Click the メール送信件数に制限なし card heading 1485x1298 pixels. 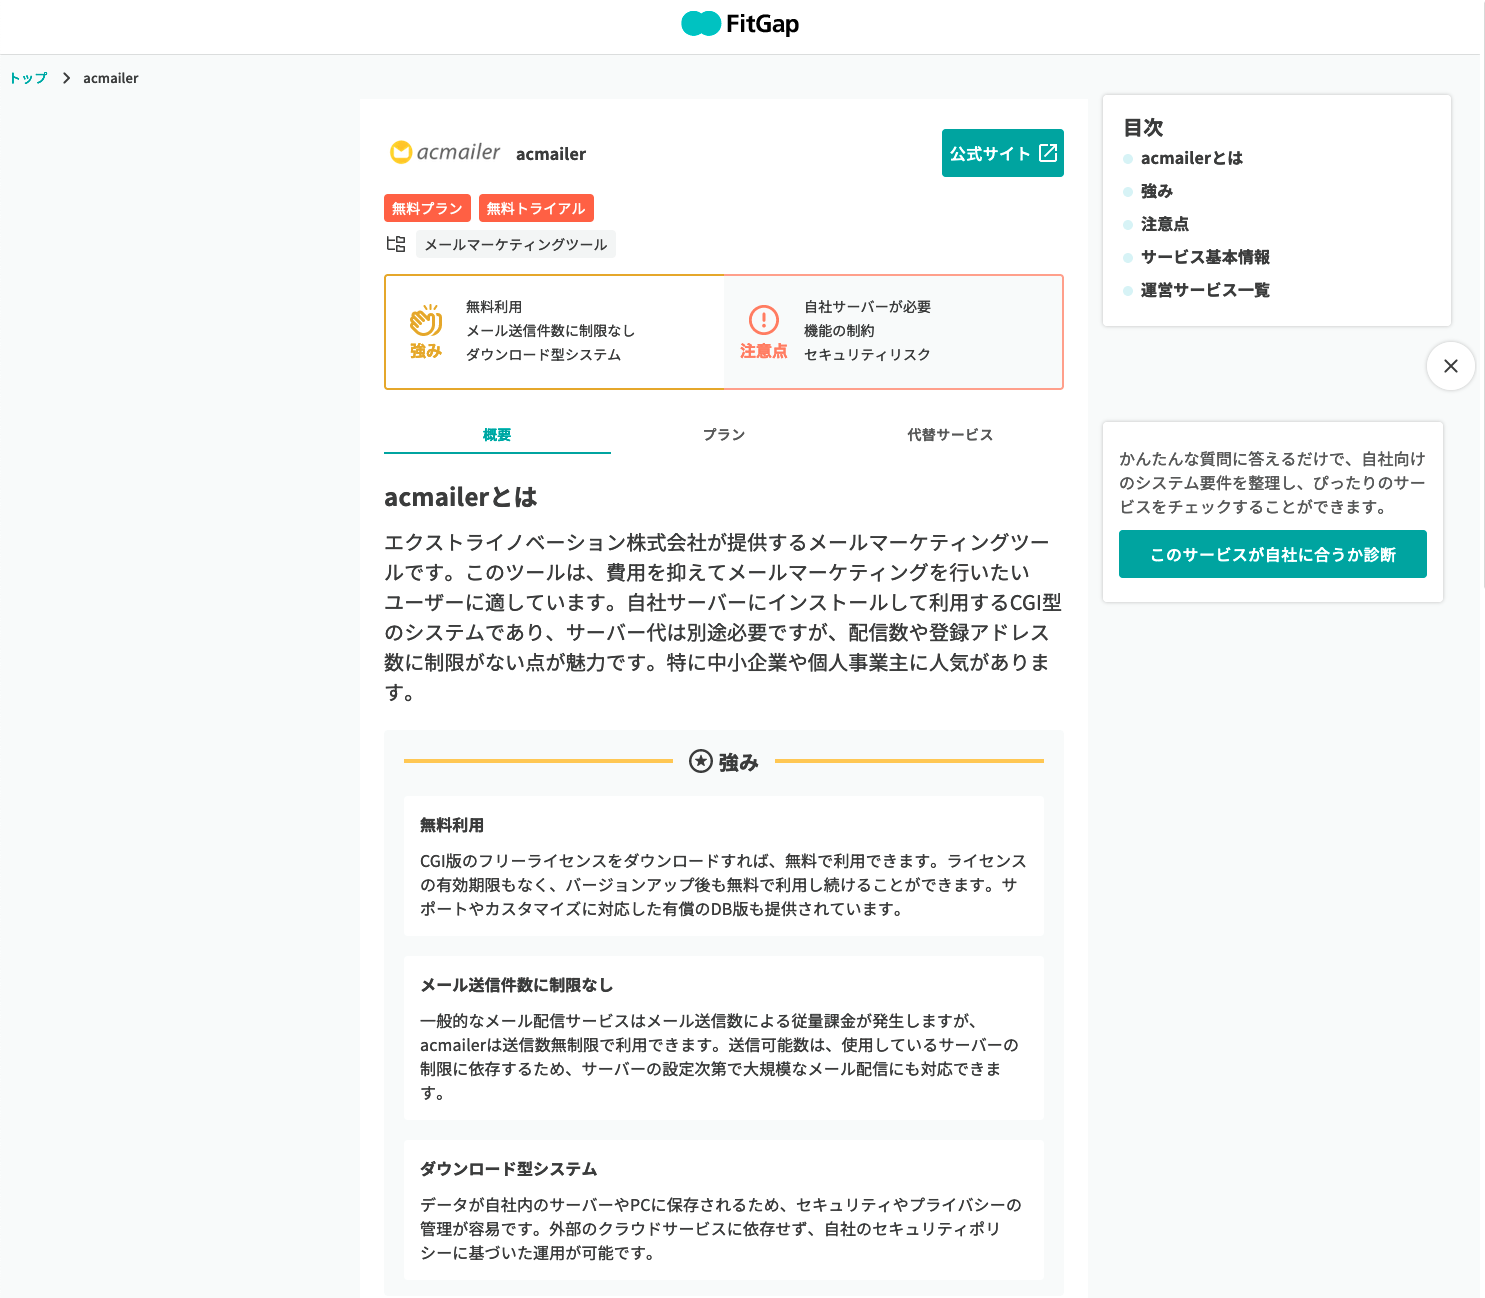click(x=516, y=985)
